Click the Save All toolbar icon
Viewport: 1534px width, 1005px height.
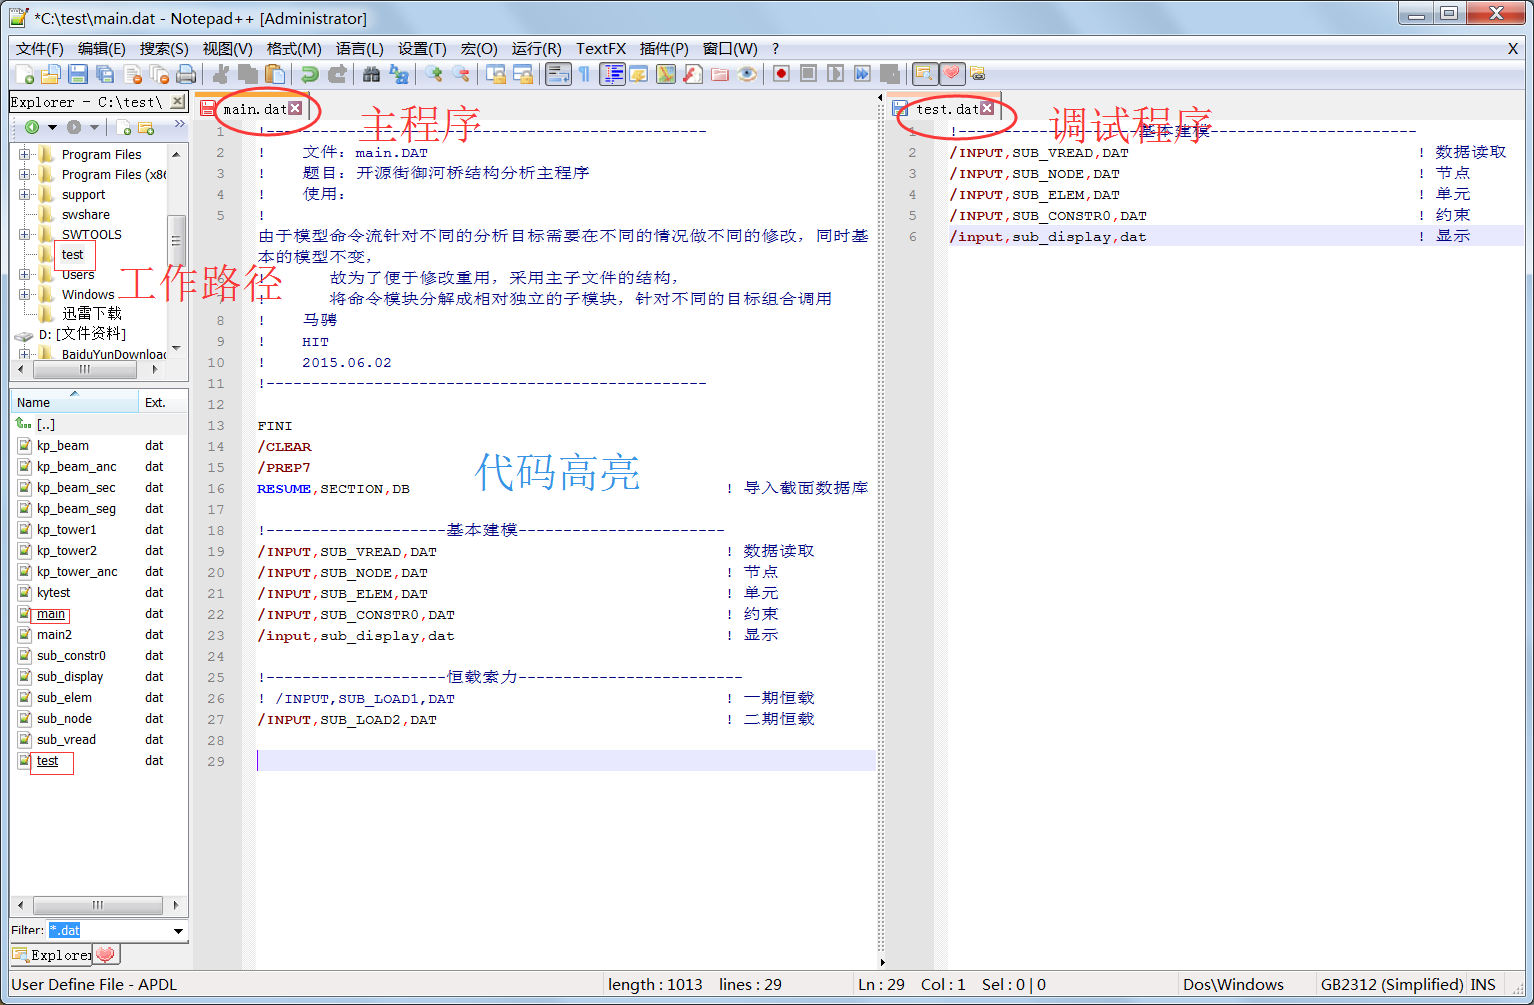(105, 74)
